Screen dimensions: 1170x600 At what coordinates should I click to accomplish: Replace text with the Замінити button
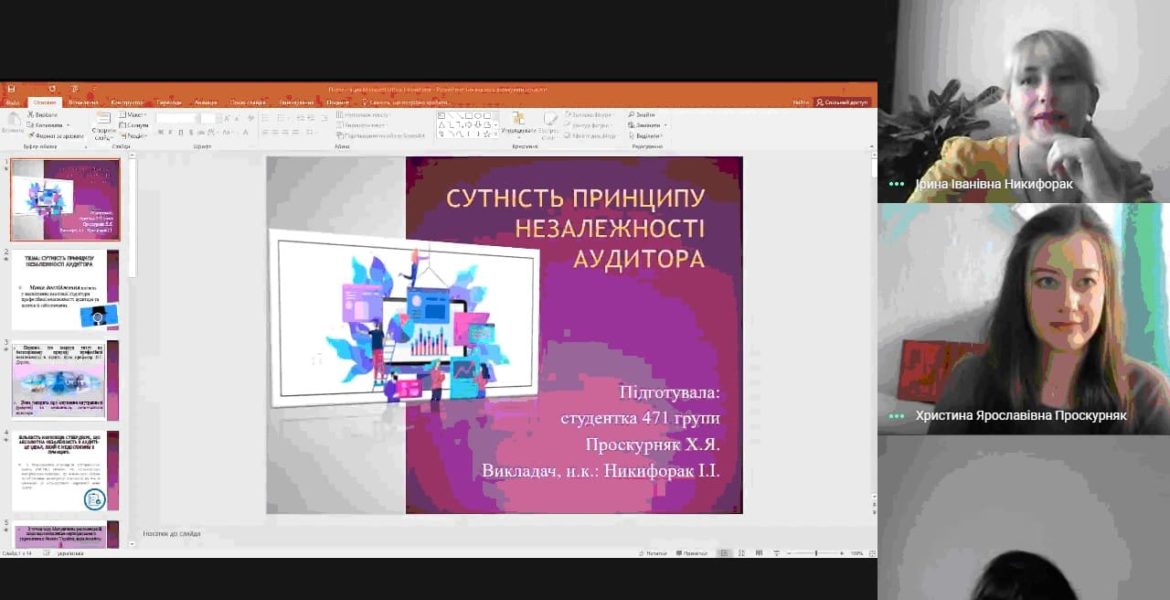coord(645,125)
